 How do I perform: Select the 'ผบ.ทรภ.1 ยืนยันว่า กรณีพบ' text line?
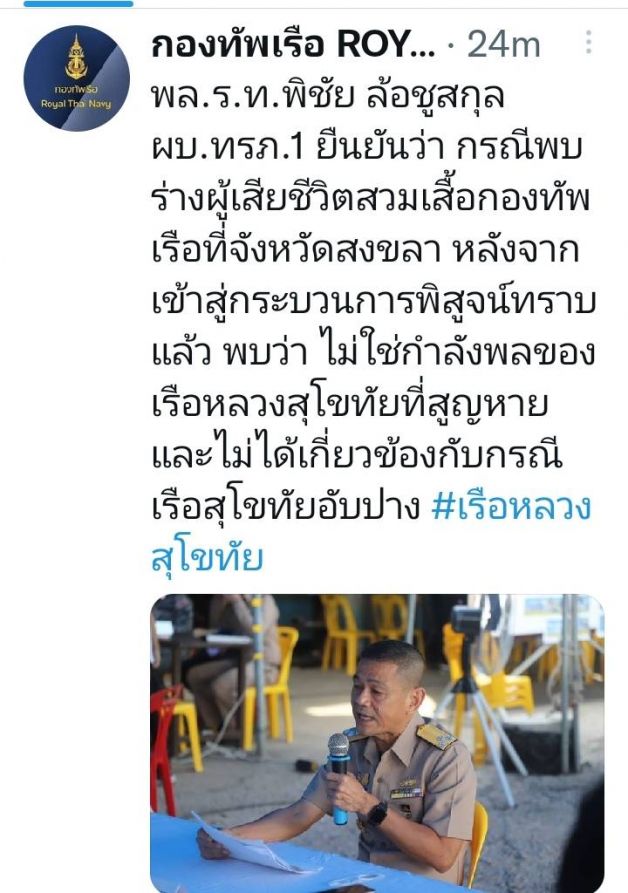367,148
